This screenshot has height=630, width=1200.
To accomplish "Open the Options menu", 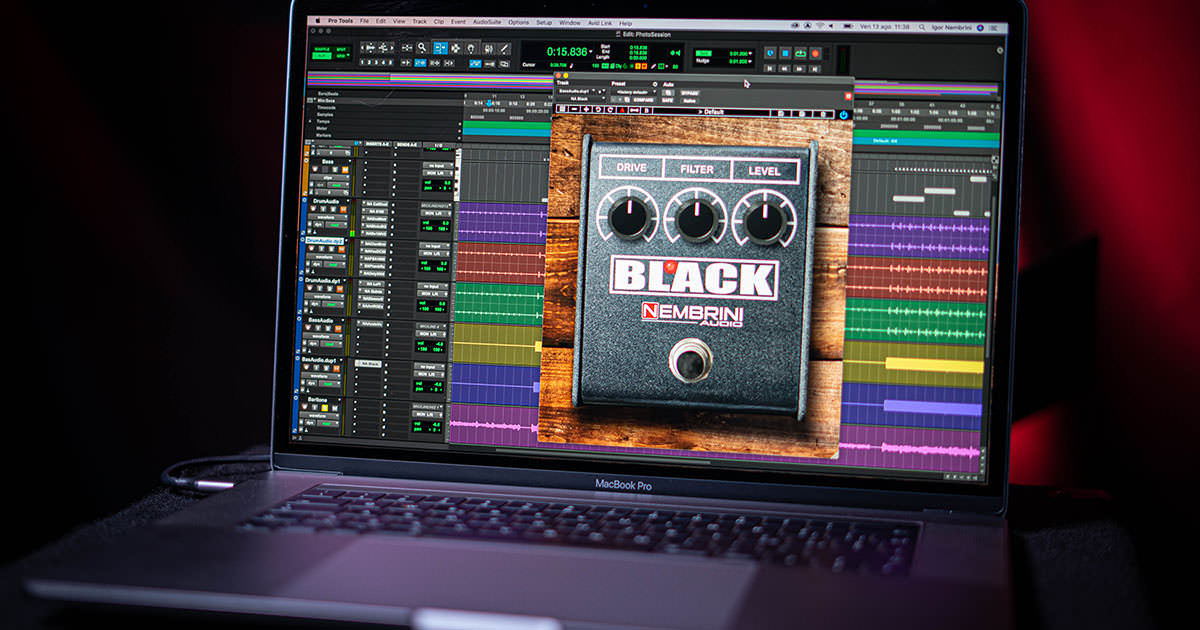I will [x=518, y=22].
